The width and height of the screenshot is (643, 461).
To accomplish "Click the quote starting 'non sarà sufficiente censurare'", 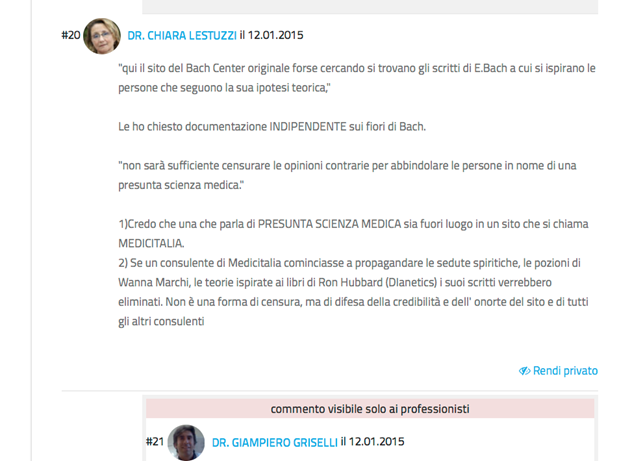I will point(347,176).
